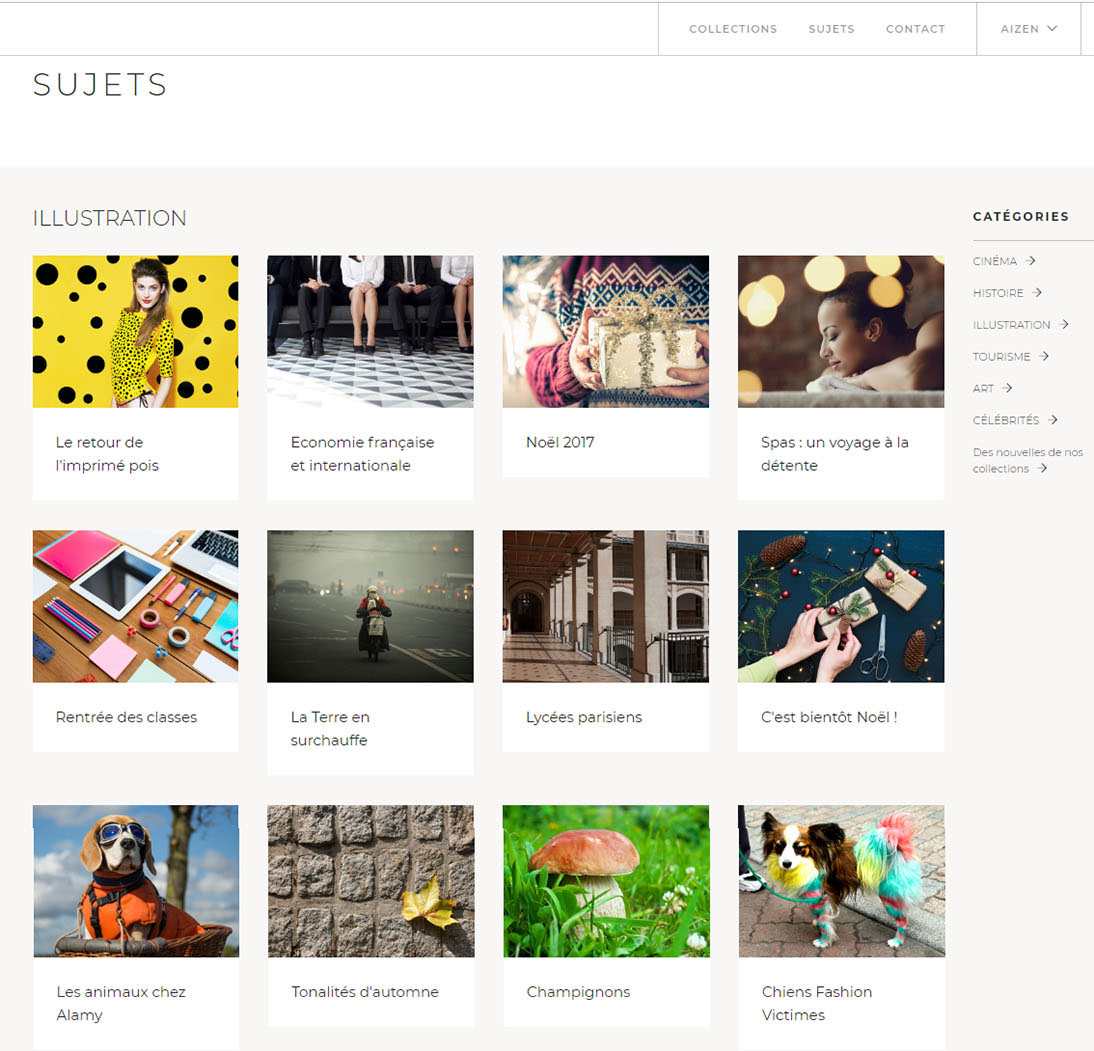Open the Lycées parisiens thumbnail image
Viewport: 1094px width, 1051px height.
coord(606,606)
